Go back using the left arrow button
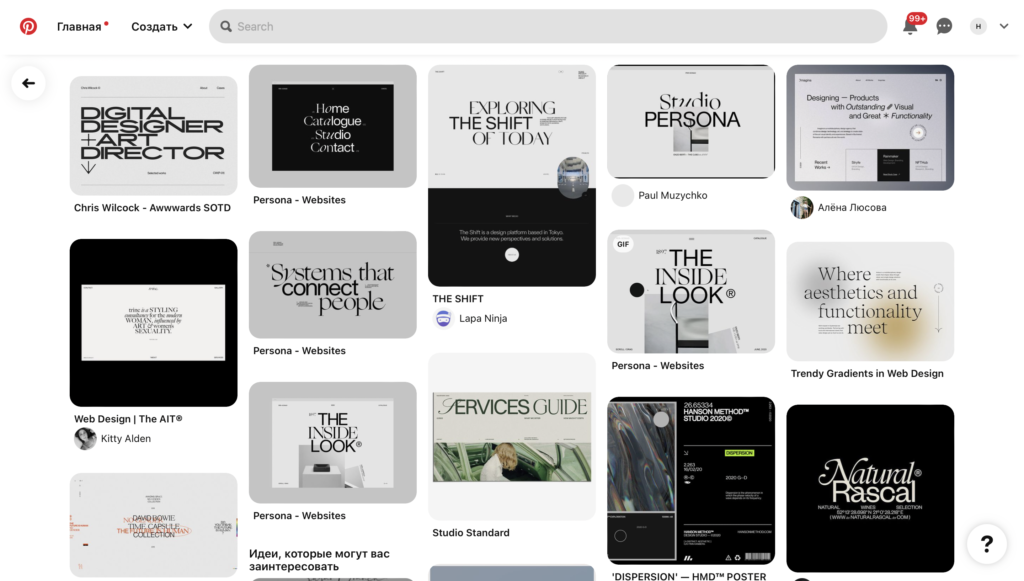The height and width of the screenshot is (581, 1024). pyautogui.click(x=28, y=83)
